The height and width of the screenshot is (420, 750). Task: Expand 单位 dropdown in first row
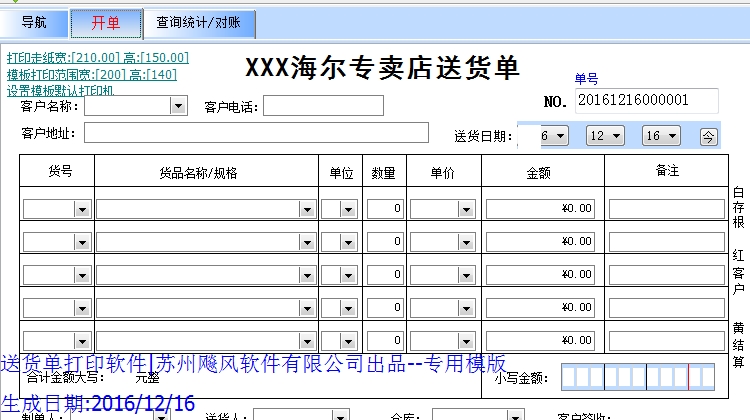(x=348, y=209)
